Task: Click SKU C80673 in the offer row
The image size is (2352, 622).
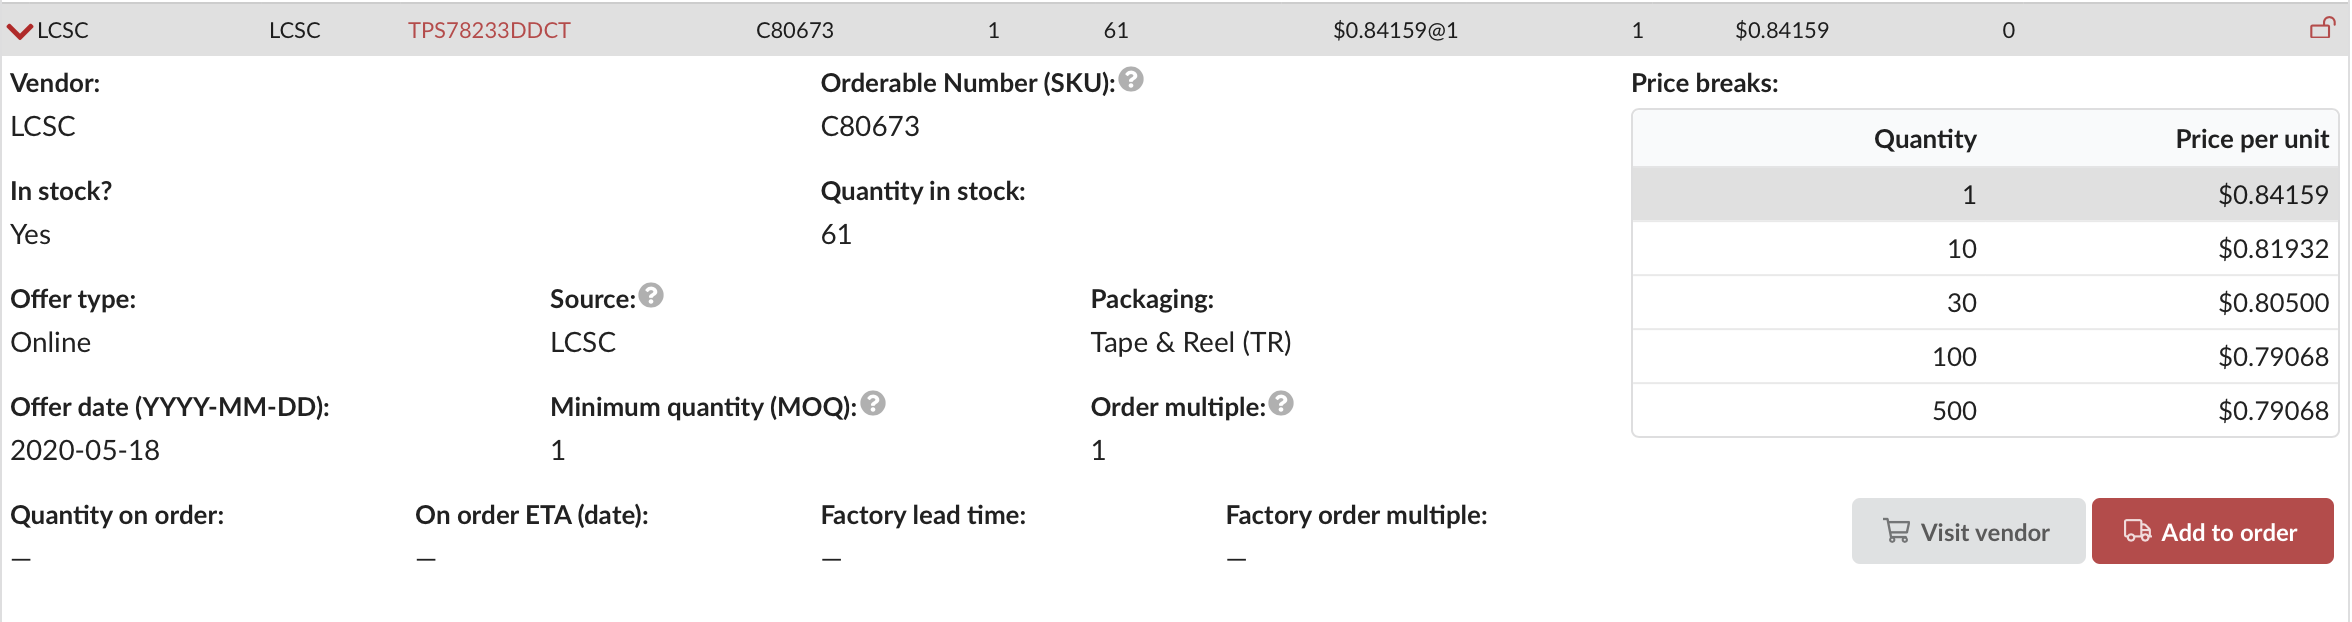Action: [x=794, y=30]
